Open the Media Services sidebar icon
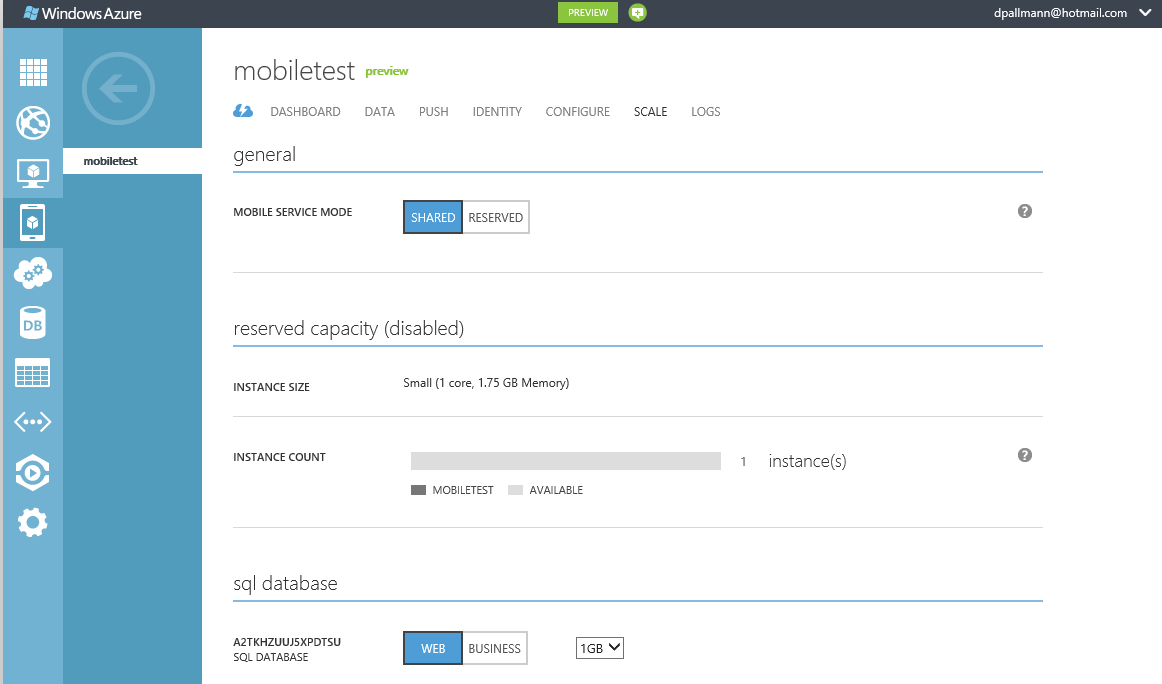This screenshot has height=684, width=1162. click(33, 473)
